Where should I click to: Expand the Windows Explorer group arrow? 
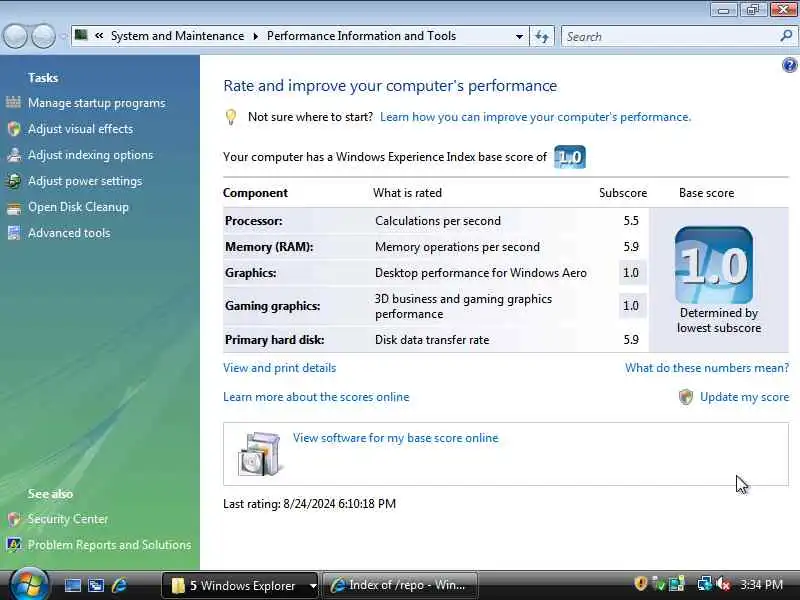tap(312, 586)
